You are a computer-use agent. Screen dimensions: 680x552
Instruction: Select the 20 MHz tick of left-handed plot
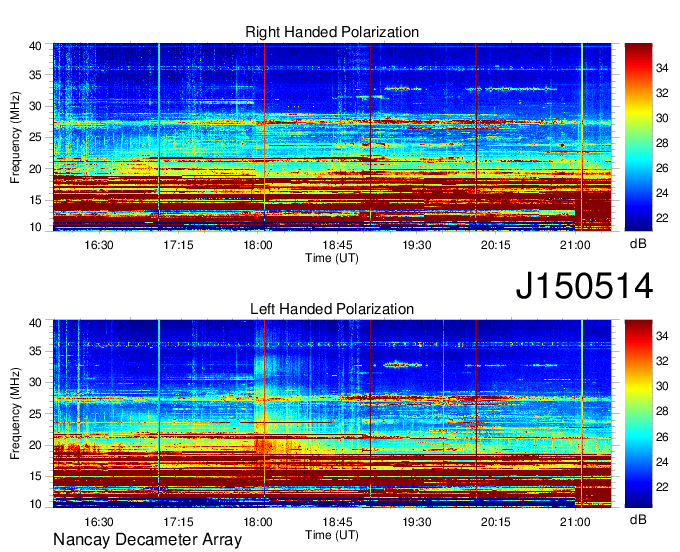point(35,445)
